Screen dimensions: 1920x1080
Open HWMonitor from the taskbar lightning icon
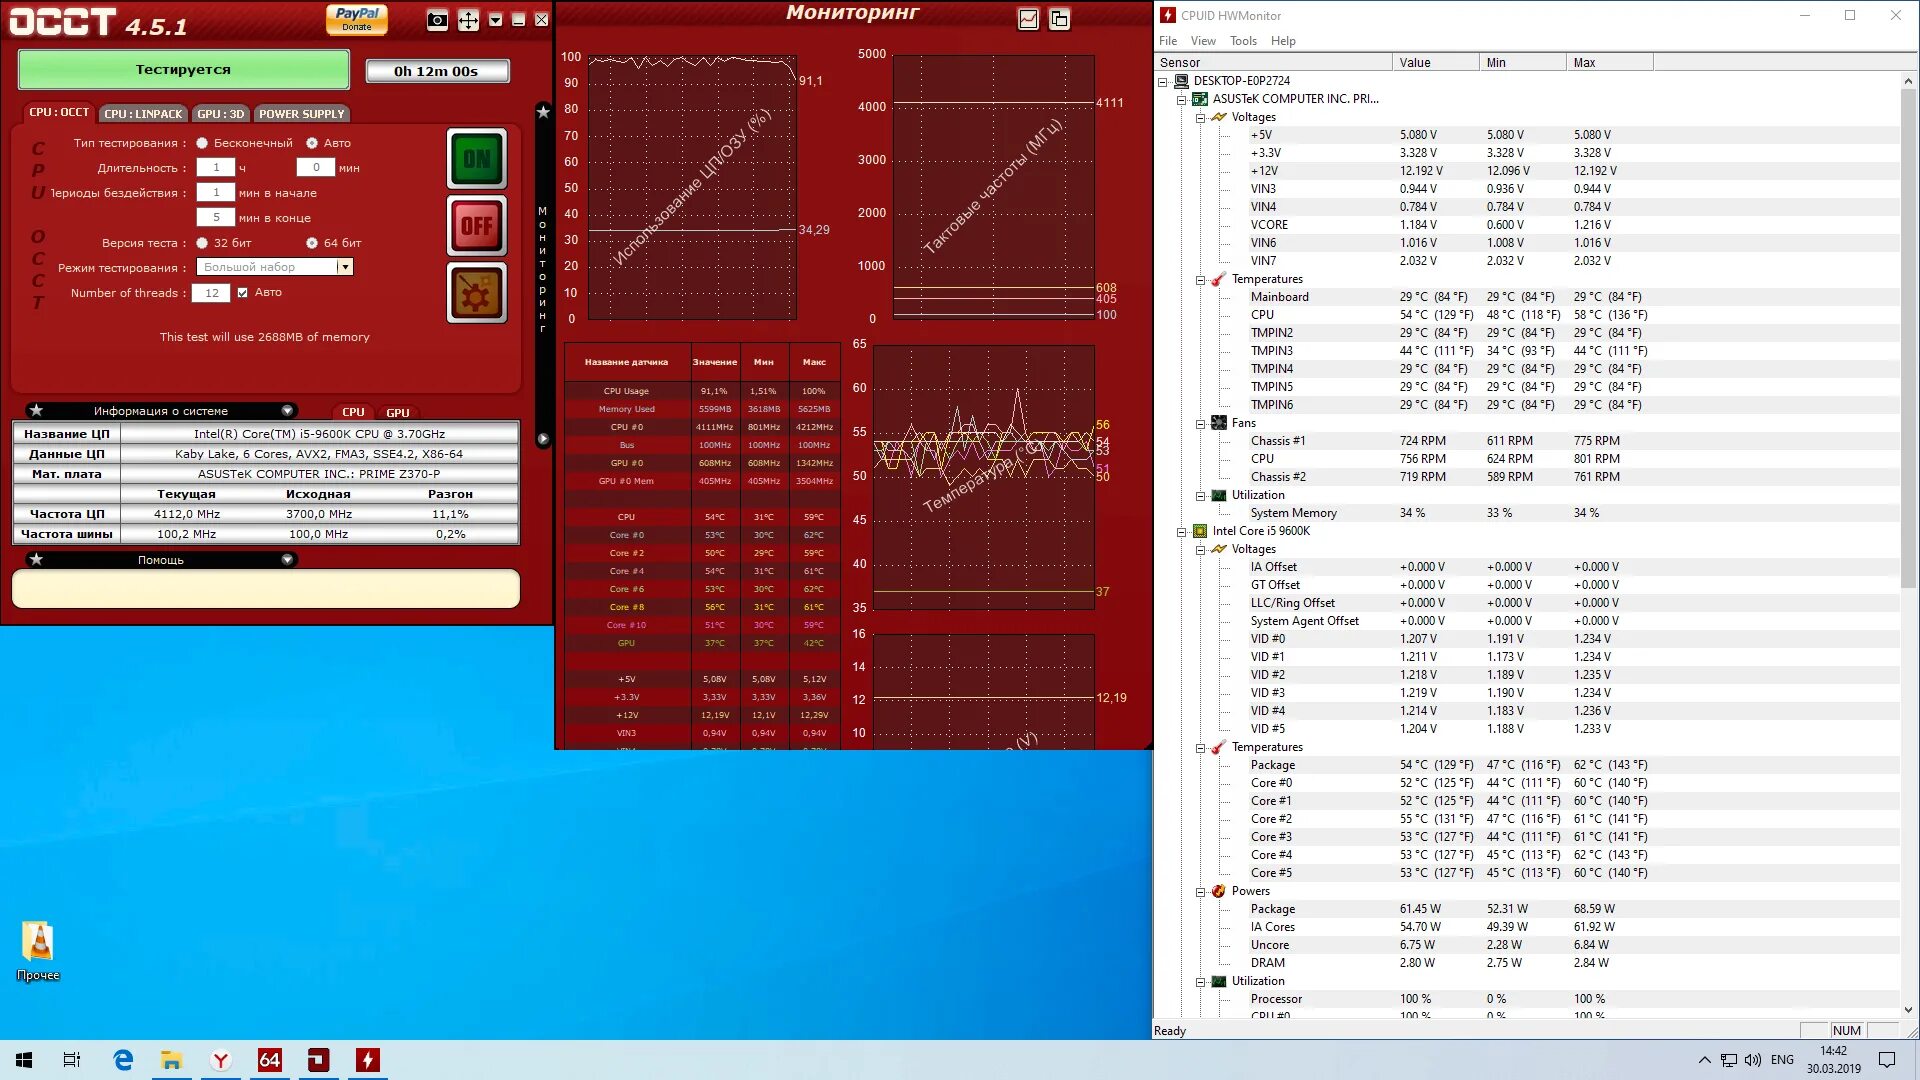click(x=368, y=1061)
